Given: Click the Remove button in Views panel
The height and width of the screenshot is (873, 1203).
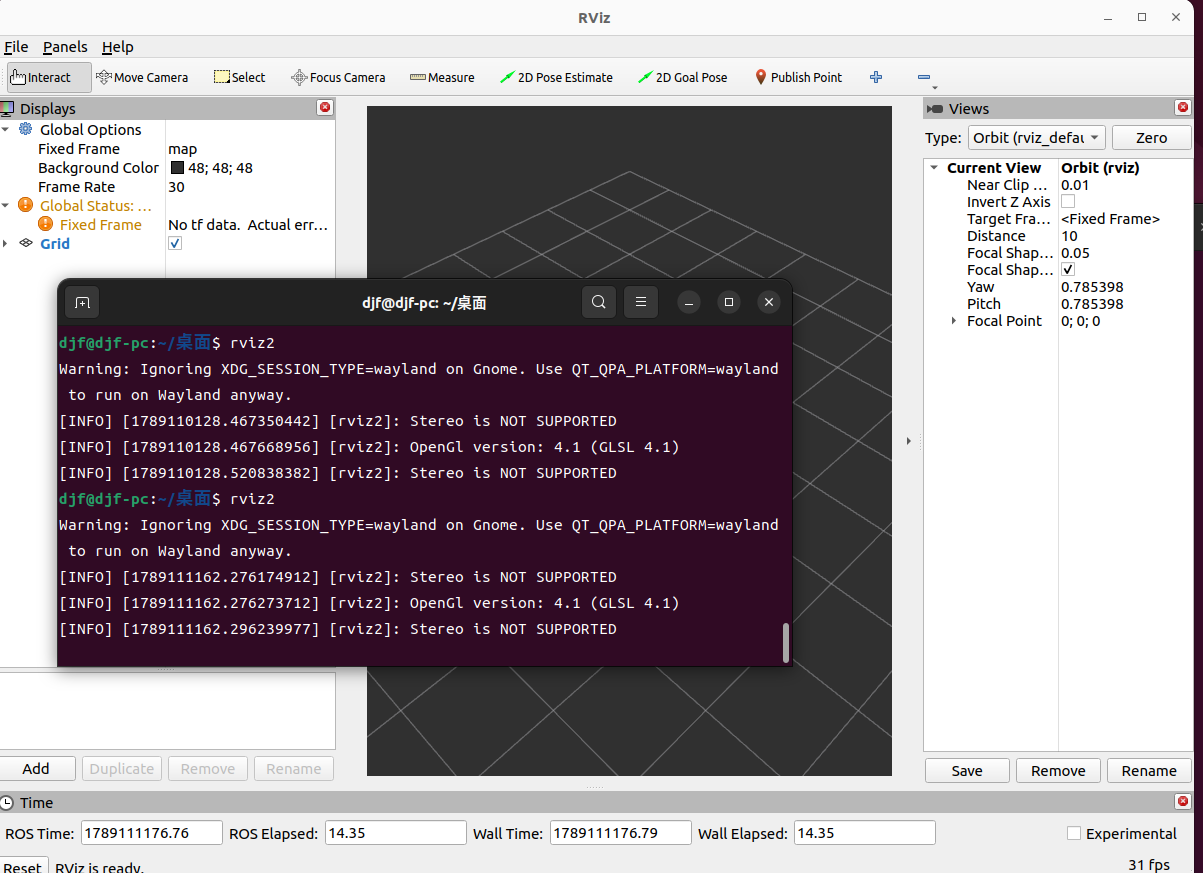Looking at the screenshot, I should click(x=1058, y=771).
